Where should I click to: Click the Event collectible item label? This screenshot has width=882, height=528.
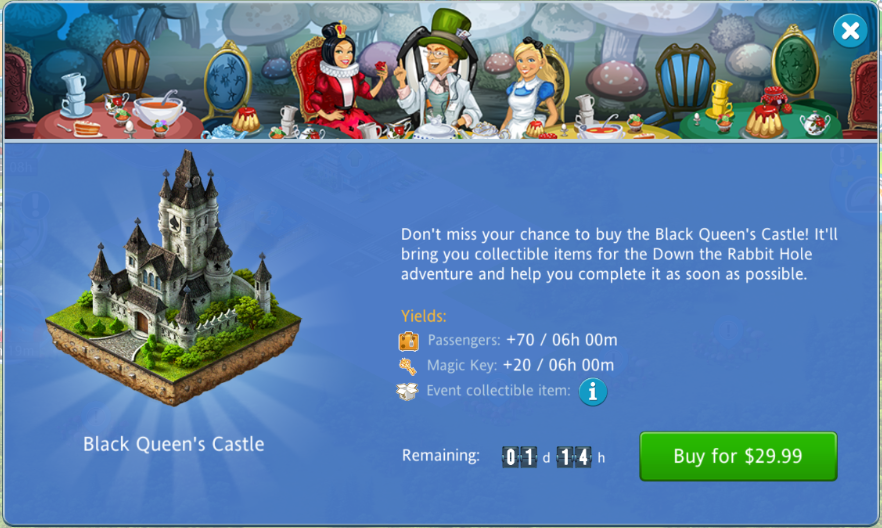pyautogui.click(x=498, y=391)
